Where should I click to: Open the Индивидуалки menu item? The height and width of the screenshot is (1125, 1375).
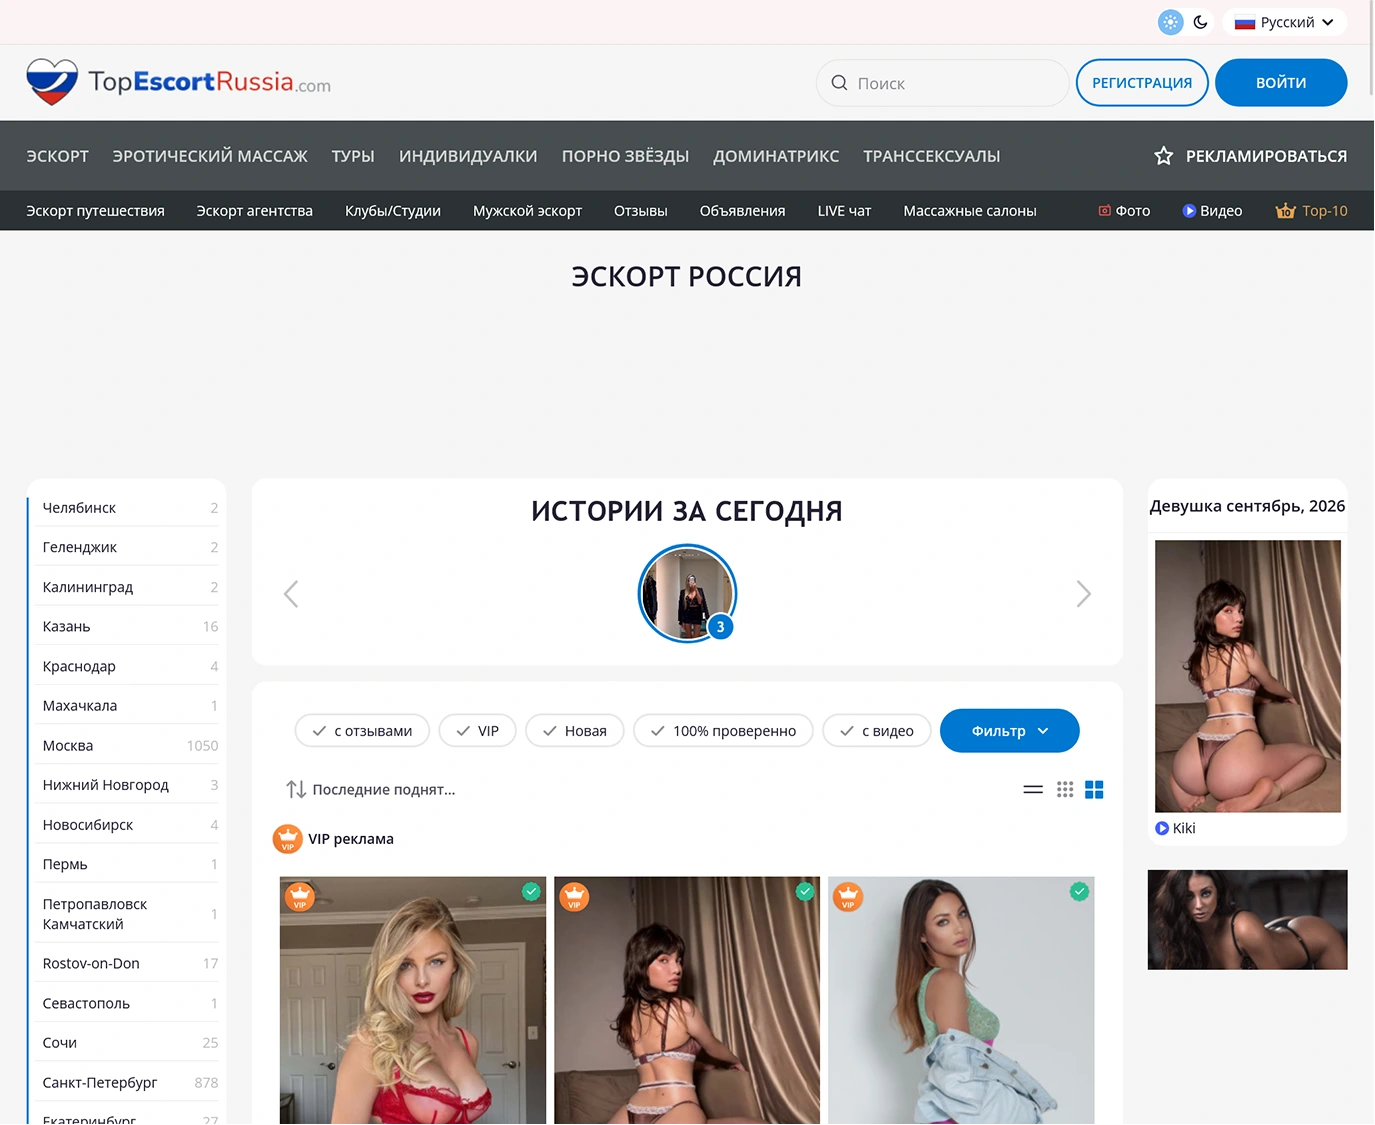[468, 156]
